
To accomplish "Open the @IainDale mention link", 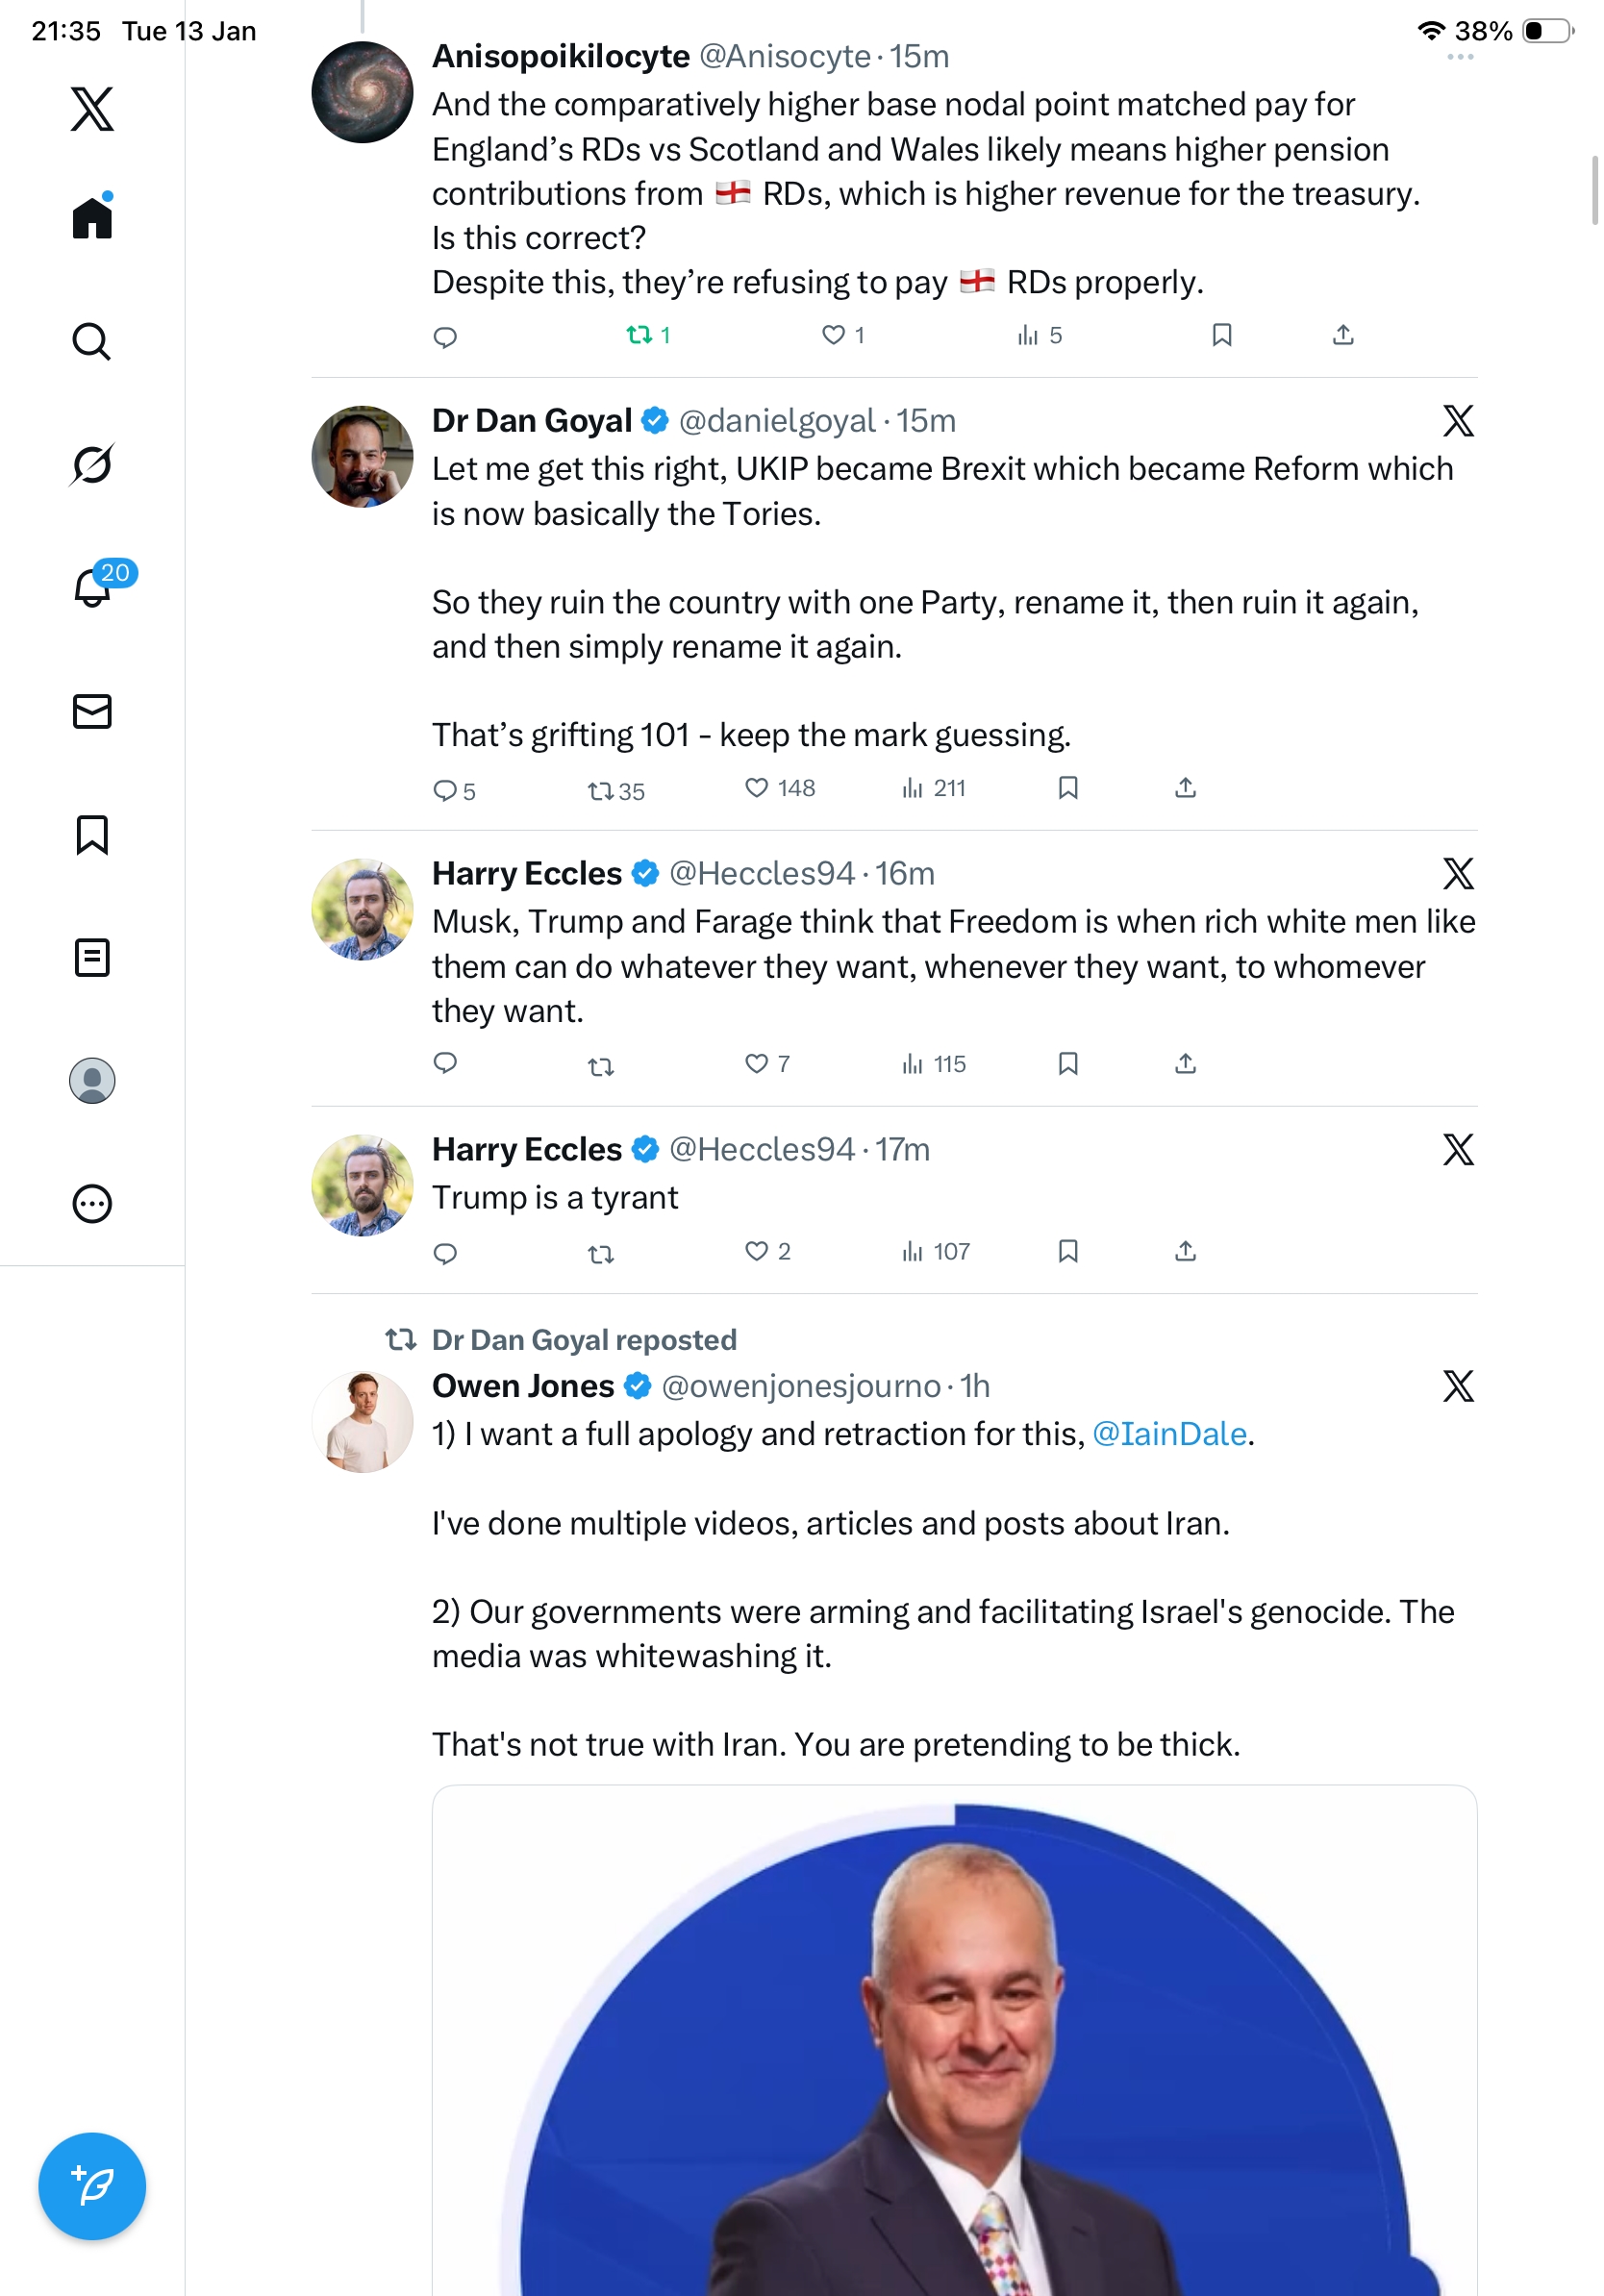I will [x=1169, y=1434].
